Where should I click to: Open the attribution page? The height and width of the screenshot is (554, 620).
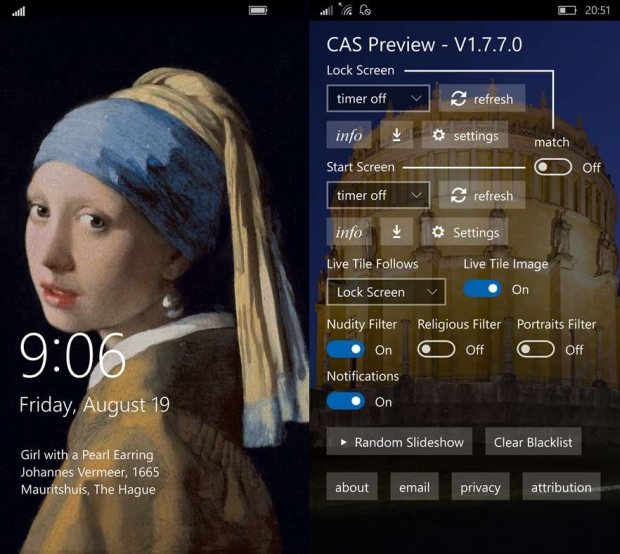pos(561,486)
